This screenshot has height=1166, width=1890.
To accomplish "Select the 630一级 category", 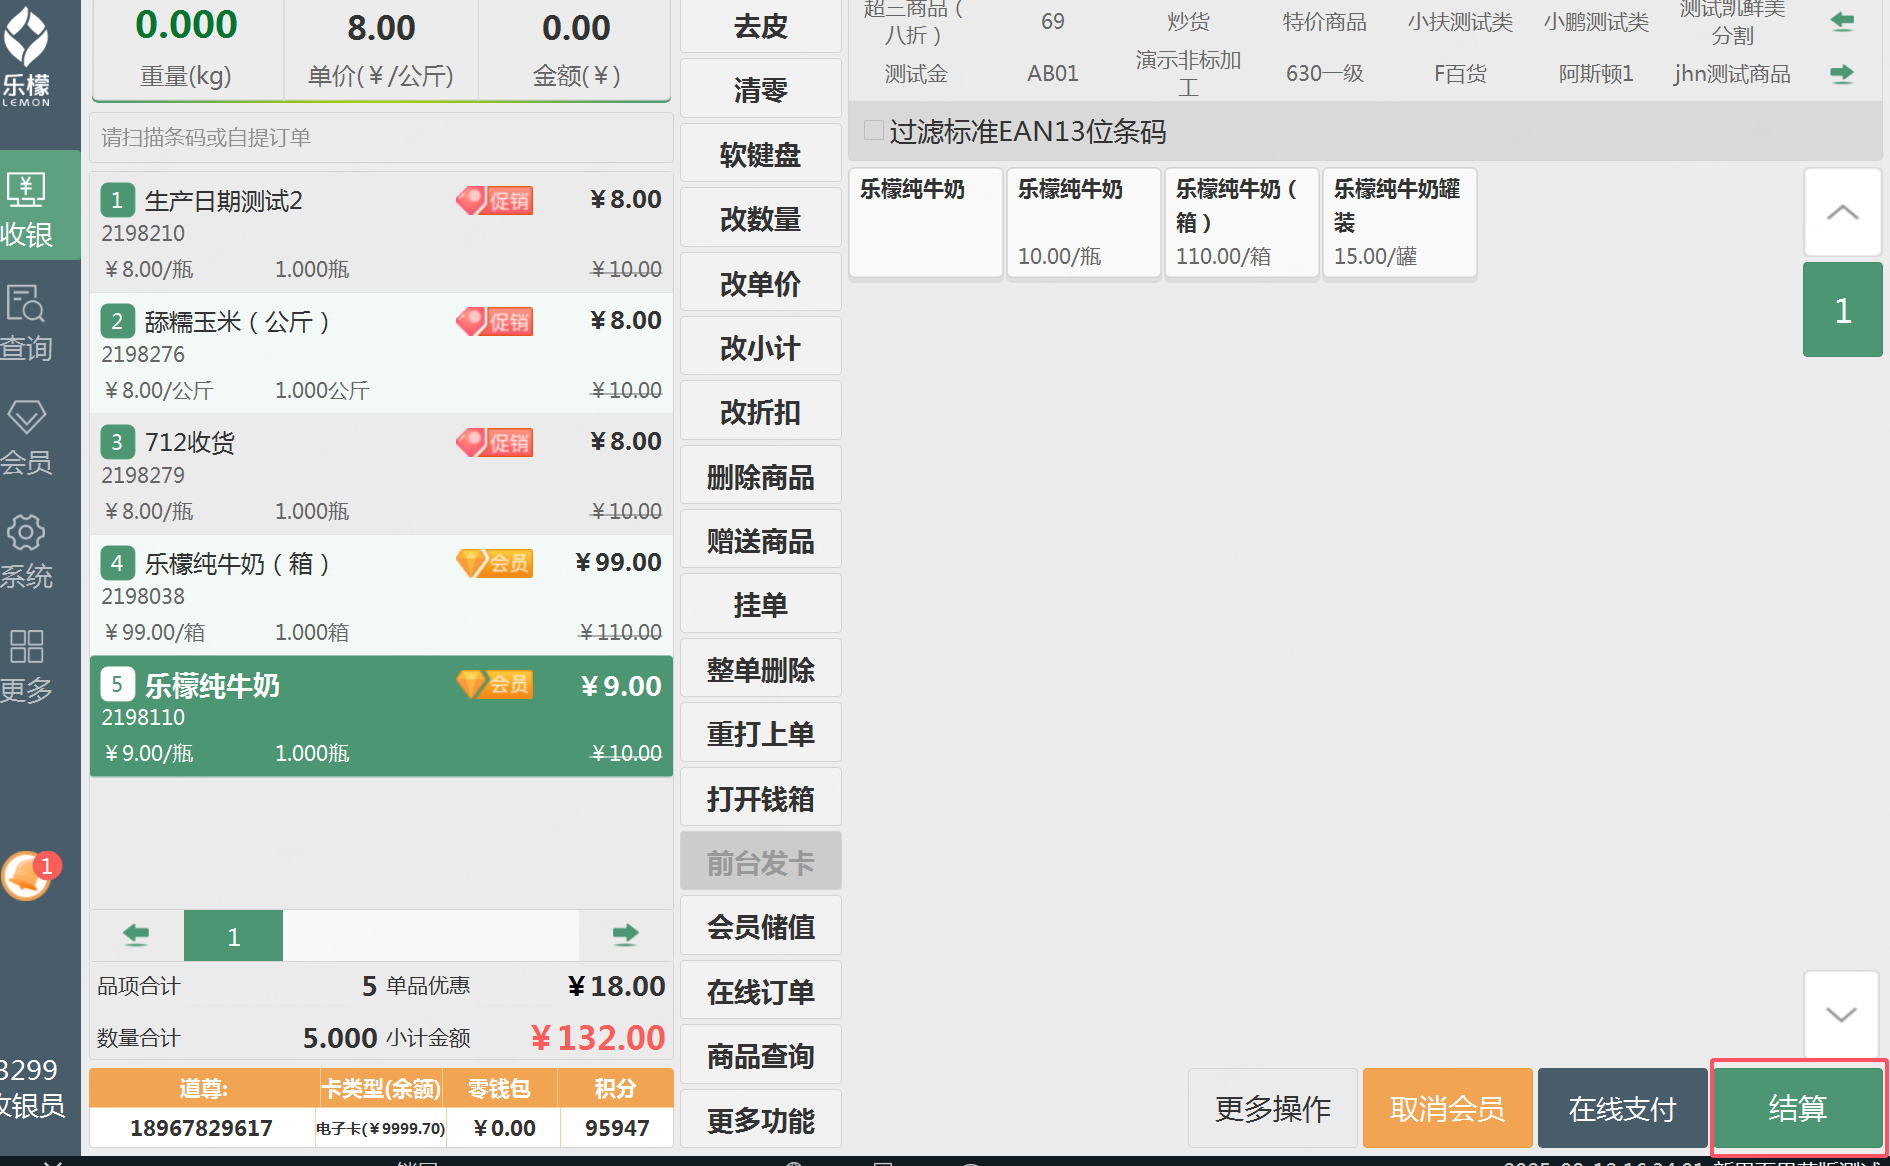I will click(1324, 74).
